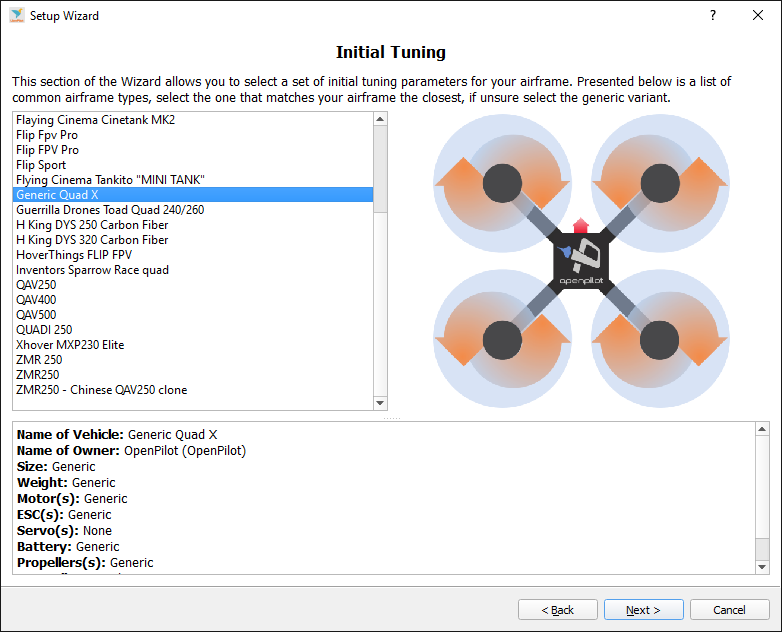Click the Initial Tuning heading
The width and height of the screenshot is (782, 632).
tap(391, 52)
